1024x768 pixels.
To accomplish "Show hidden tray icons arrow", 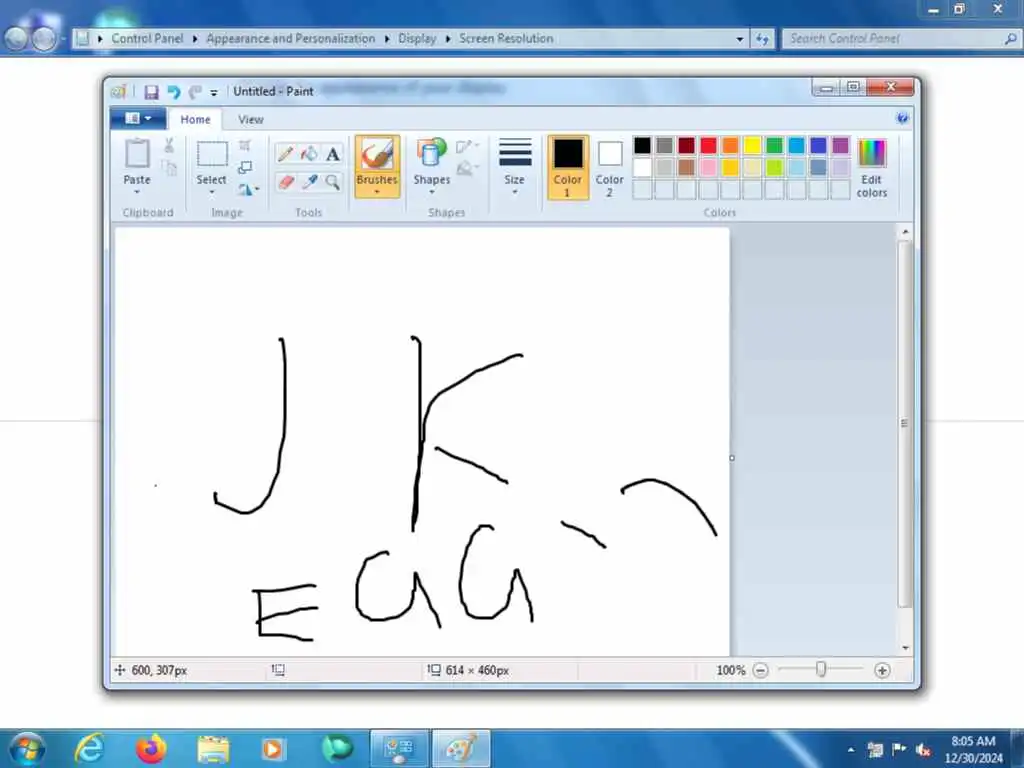I will pyautogui.click(x=851, y=750).
